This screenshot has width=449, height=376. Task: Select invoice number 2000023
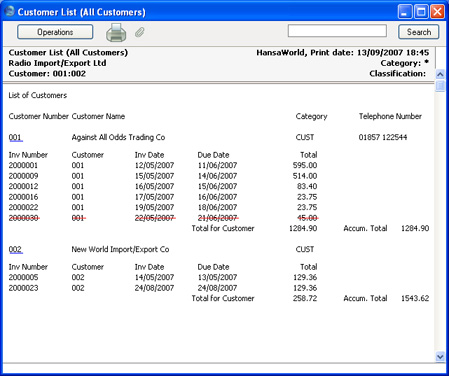pos(23,288)
